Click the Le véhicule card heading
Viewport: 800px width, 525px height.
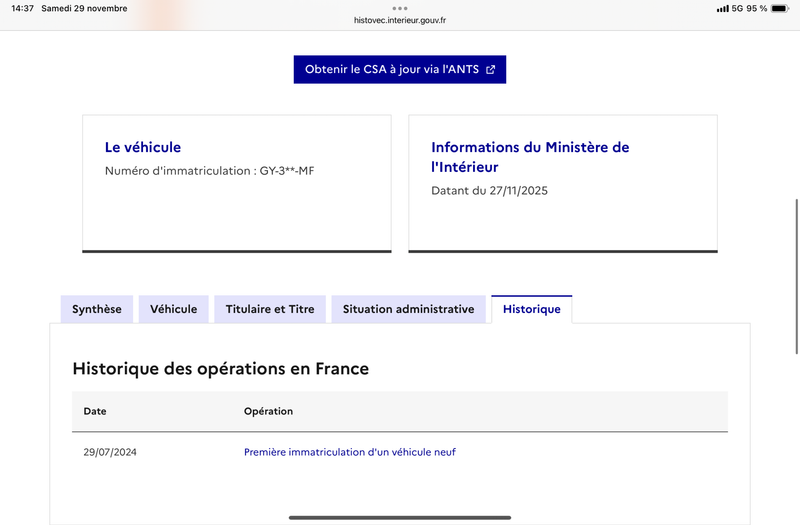point(143,147)
